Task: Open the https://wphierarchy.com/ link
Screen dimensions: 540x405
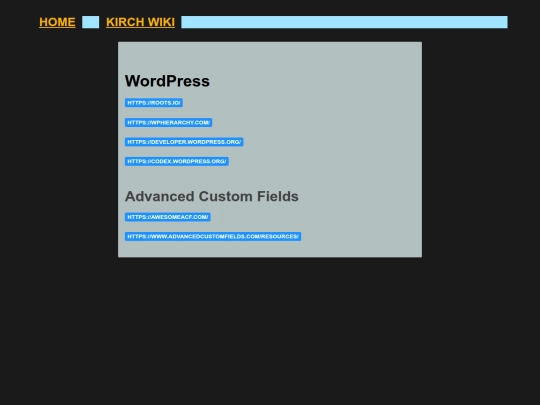Action: 168,123
